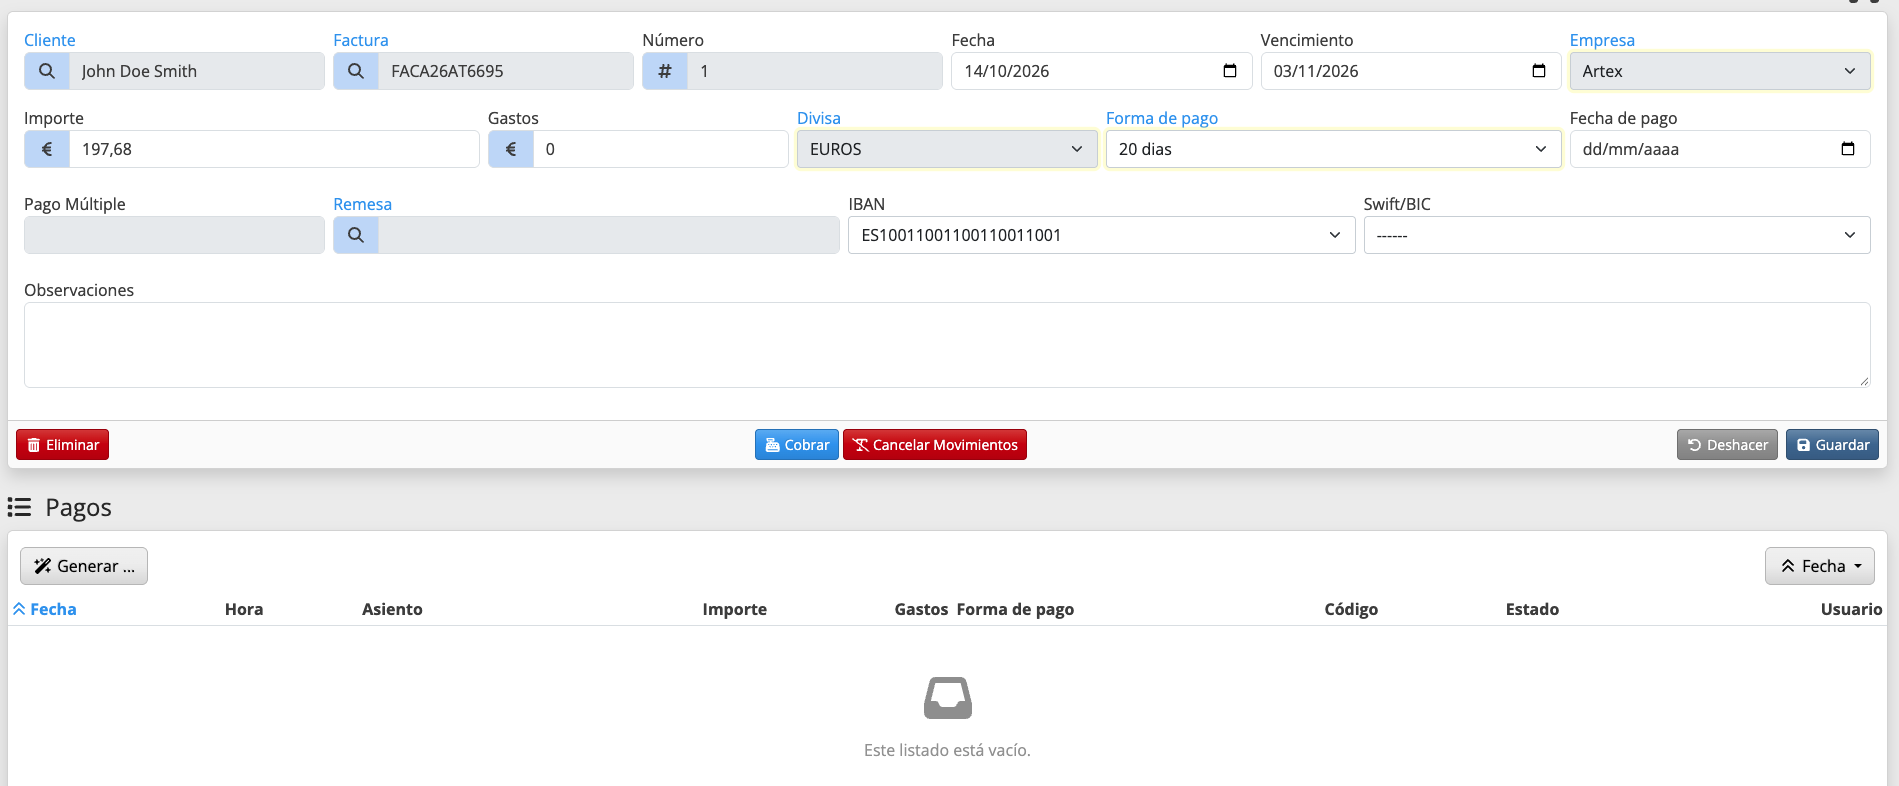Image resolution: width=1899 pixels, height=786 pixels.
Task: Focus the Importe field with 197,68
Action: (x=274, y=149)
